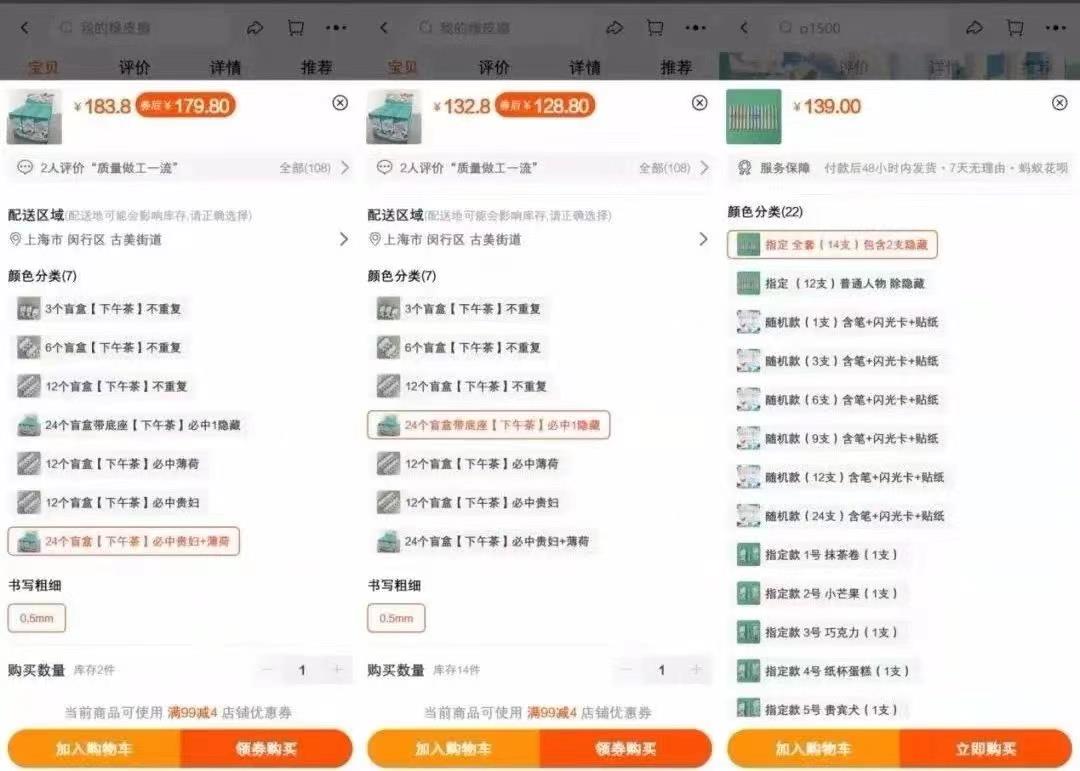
Task: Switch to the 评价 tab in the left screen
Action: point(135,68)
